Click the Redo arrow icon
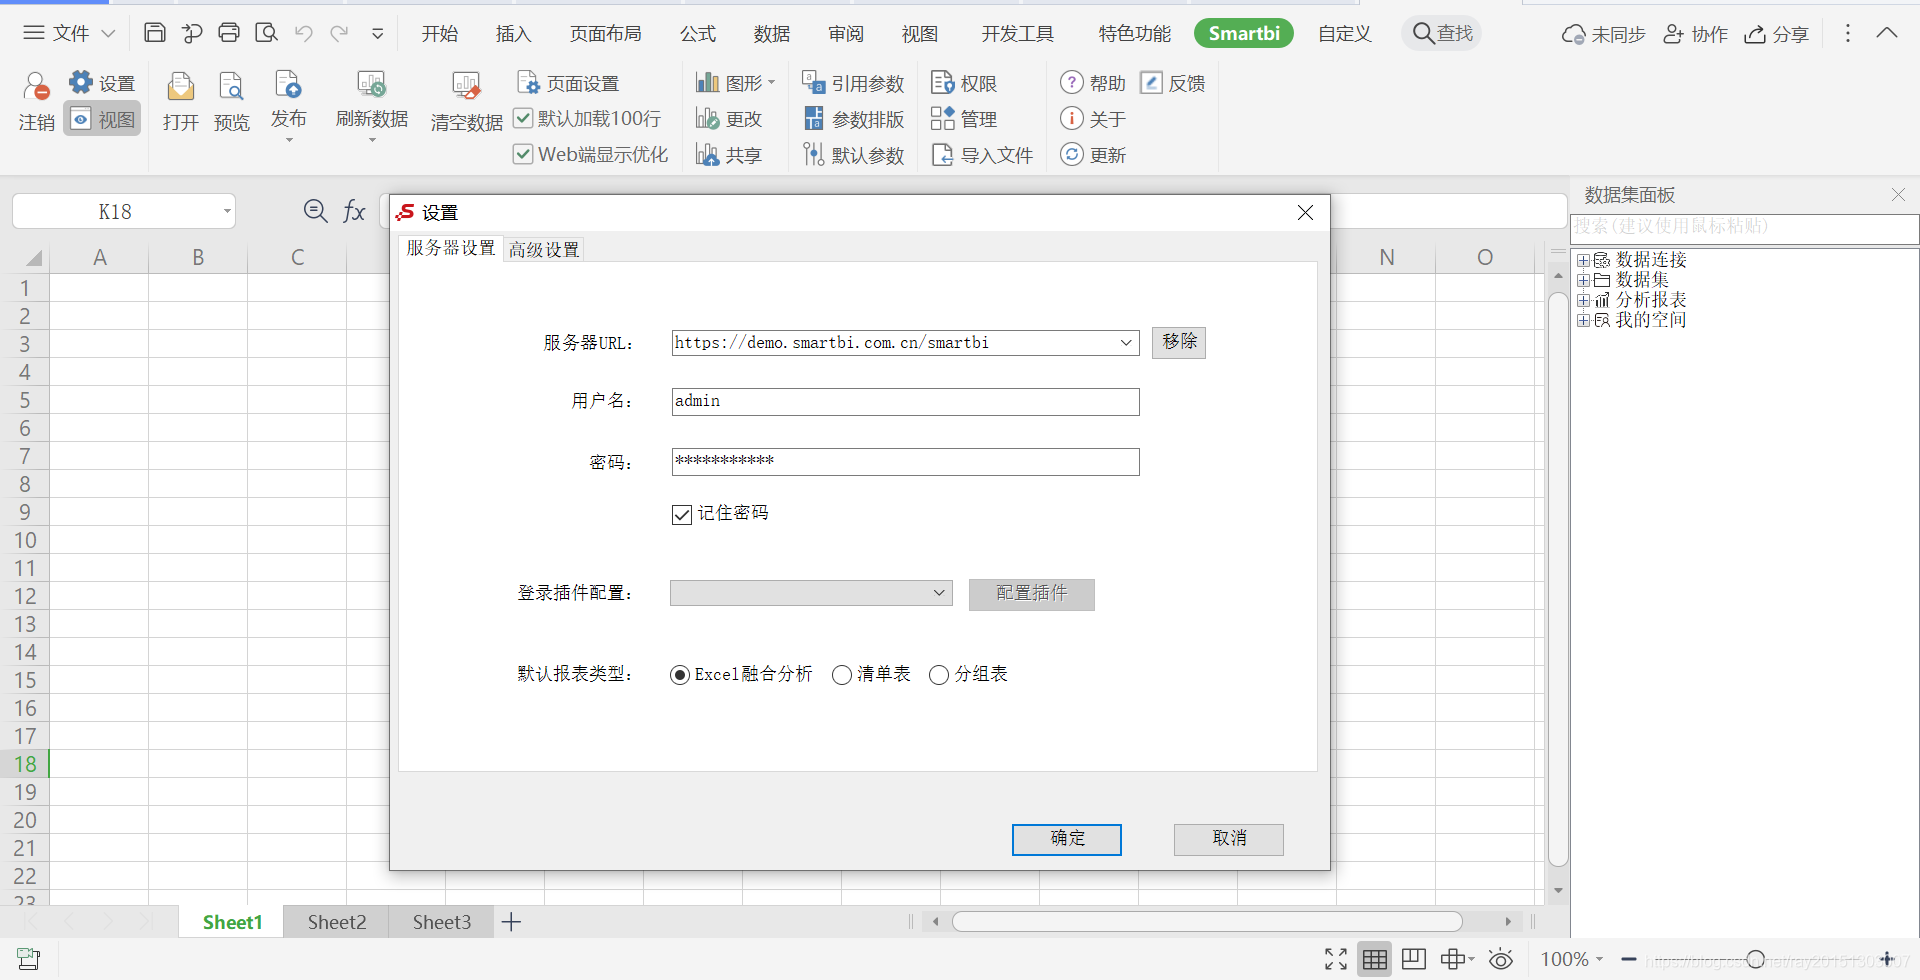This screenshot has height=980, width=1920. pos(340,33)
